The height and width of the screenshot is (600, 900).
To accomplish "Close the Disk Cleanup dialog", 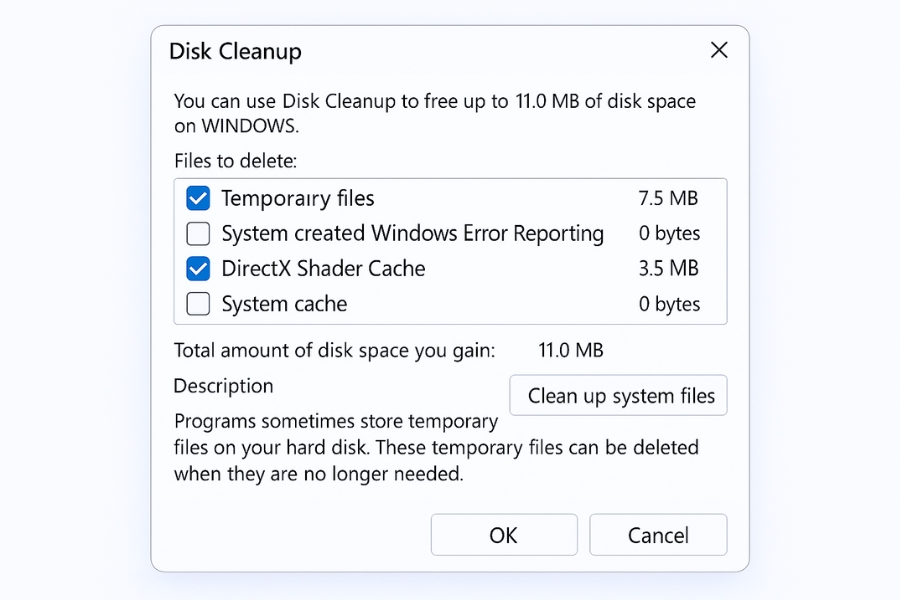I will [719, 49].
